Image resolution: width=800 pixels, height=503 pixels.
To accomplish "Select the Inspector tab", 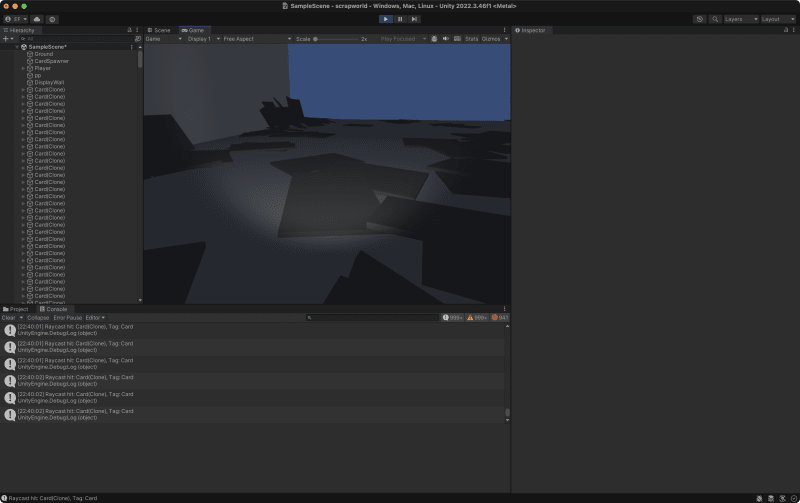I will click(x=530, y=30).
